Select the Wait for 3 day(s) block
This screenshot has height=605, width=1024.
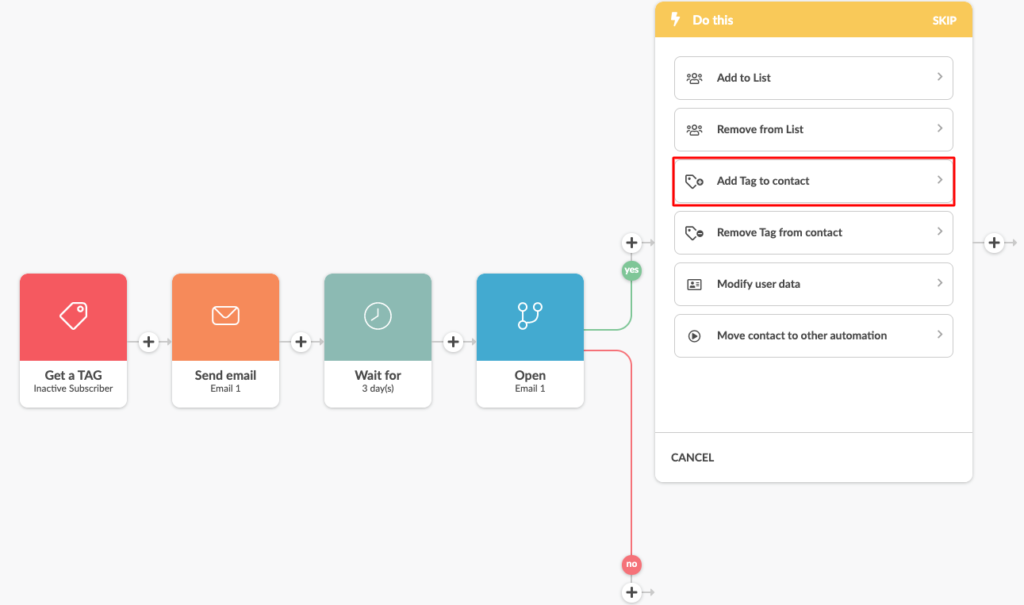click(377, 340)
